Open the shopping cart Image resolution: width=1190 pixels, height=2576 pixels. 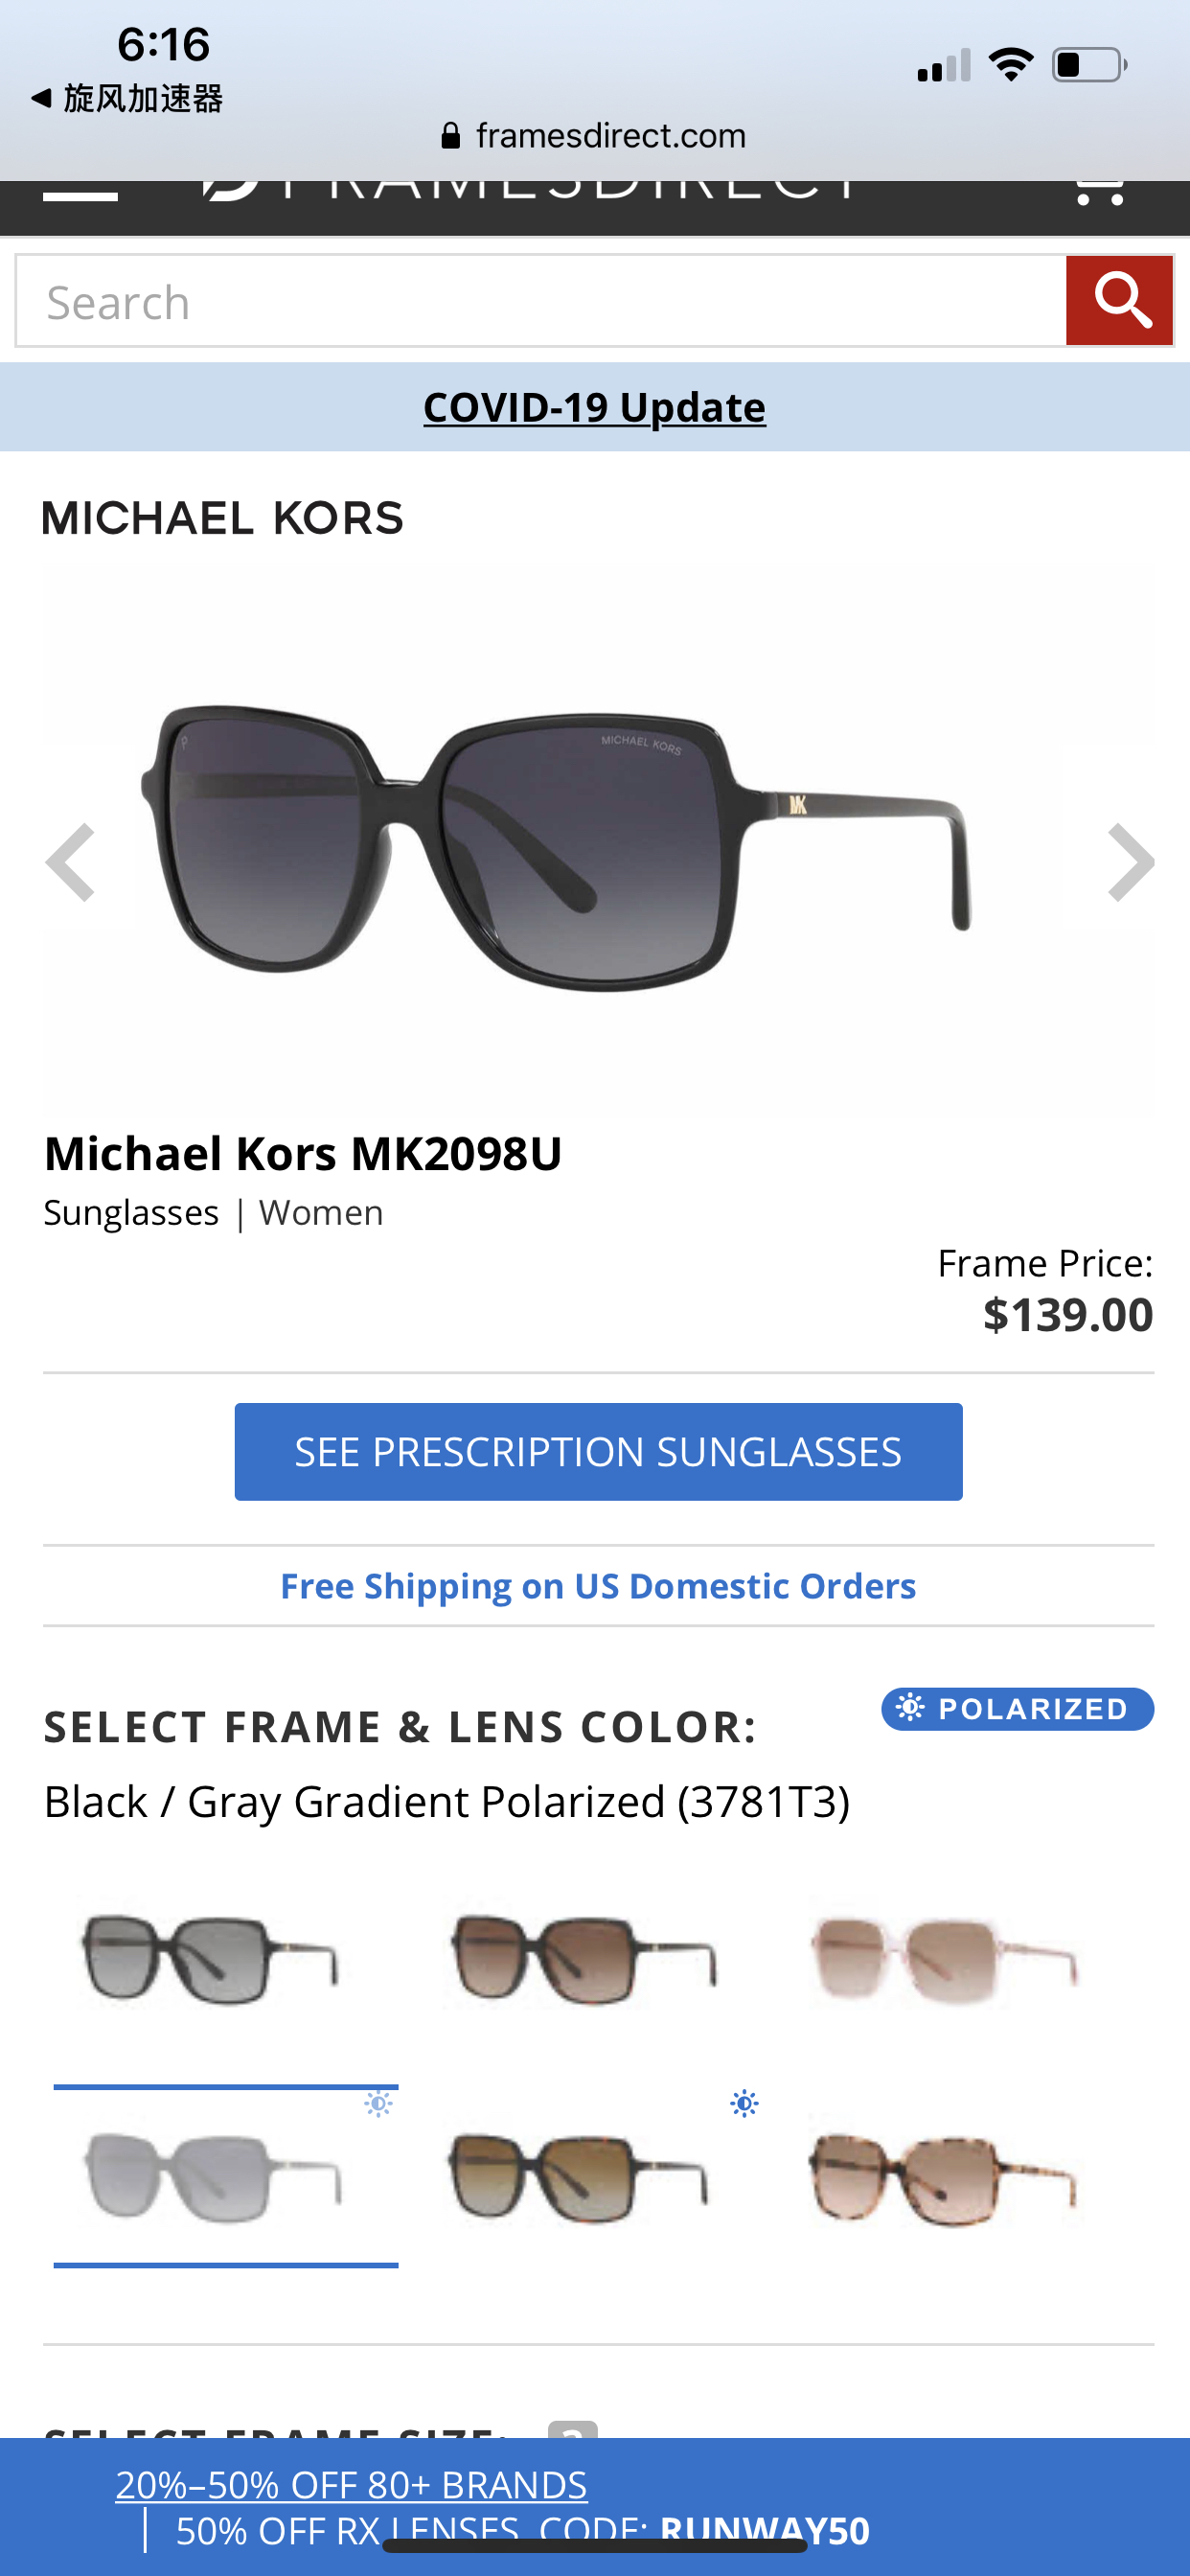pos(1099,190)
